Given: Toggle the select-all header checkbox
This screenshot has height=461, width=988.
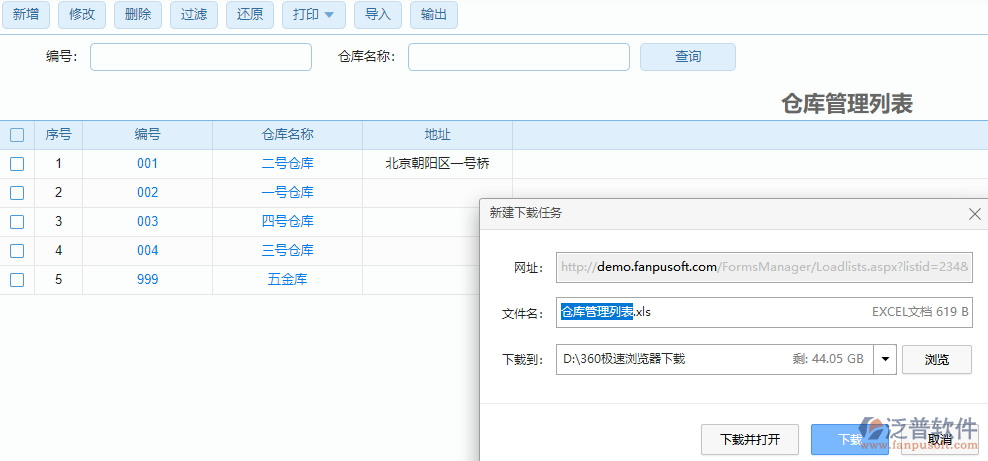Looking at the screenshot, I should click(17, 135).
